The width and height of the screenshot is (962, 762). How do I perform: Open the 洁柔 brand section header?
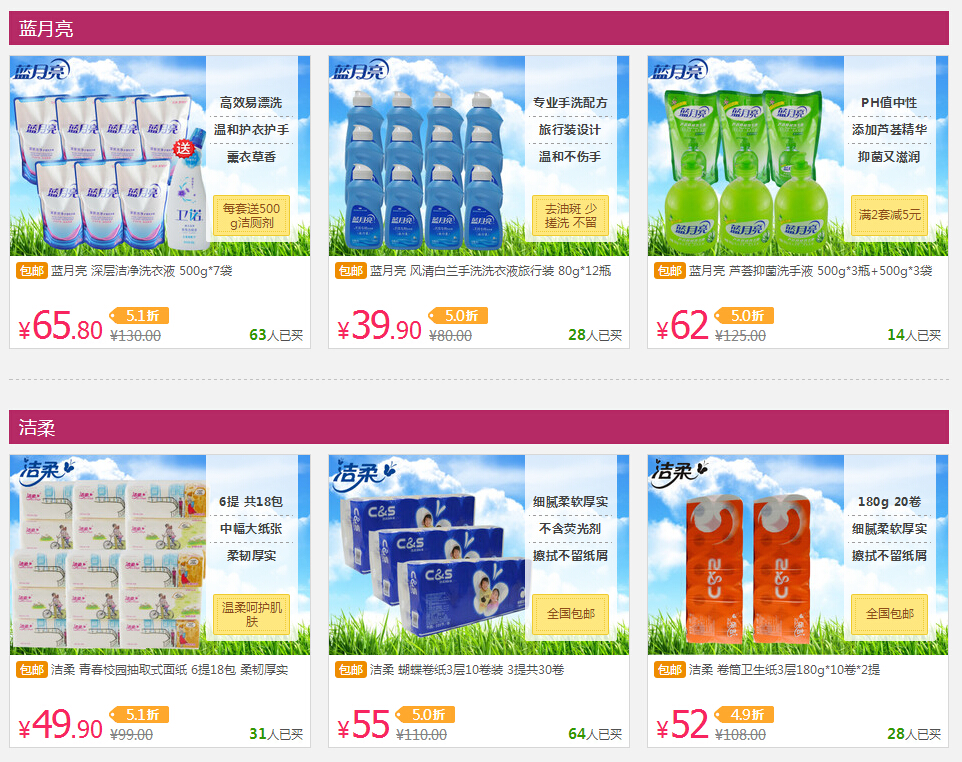pos(479,427)
